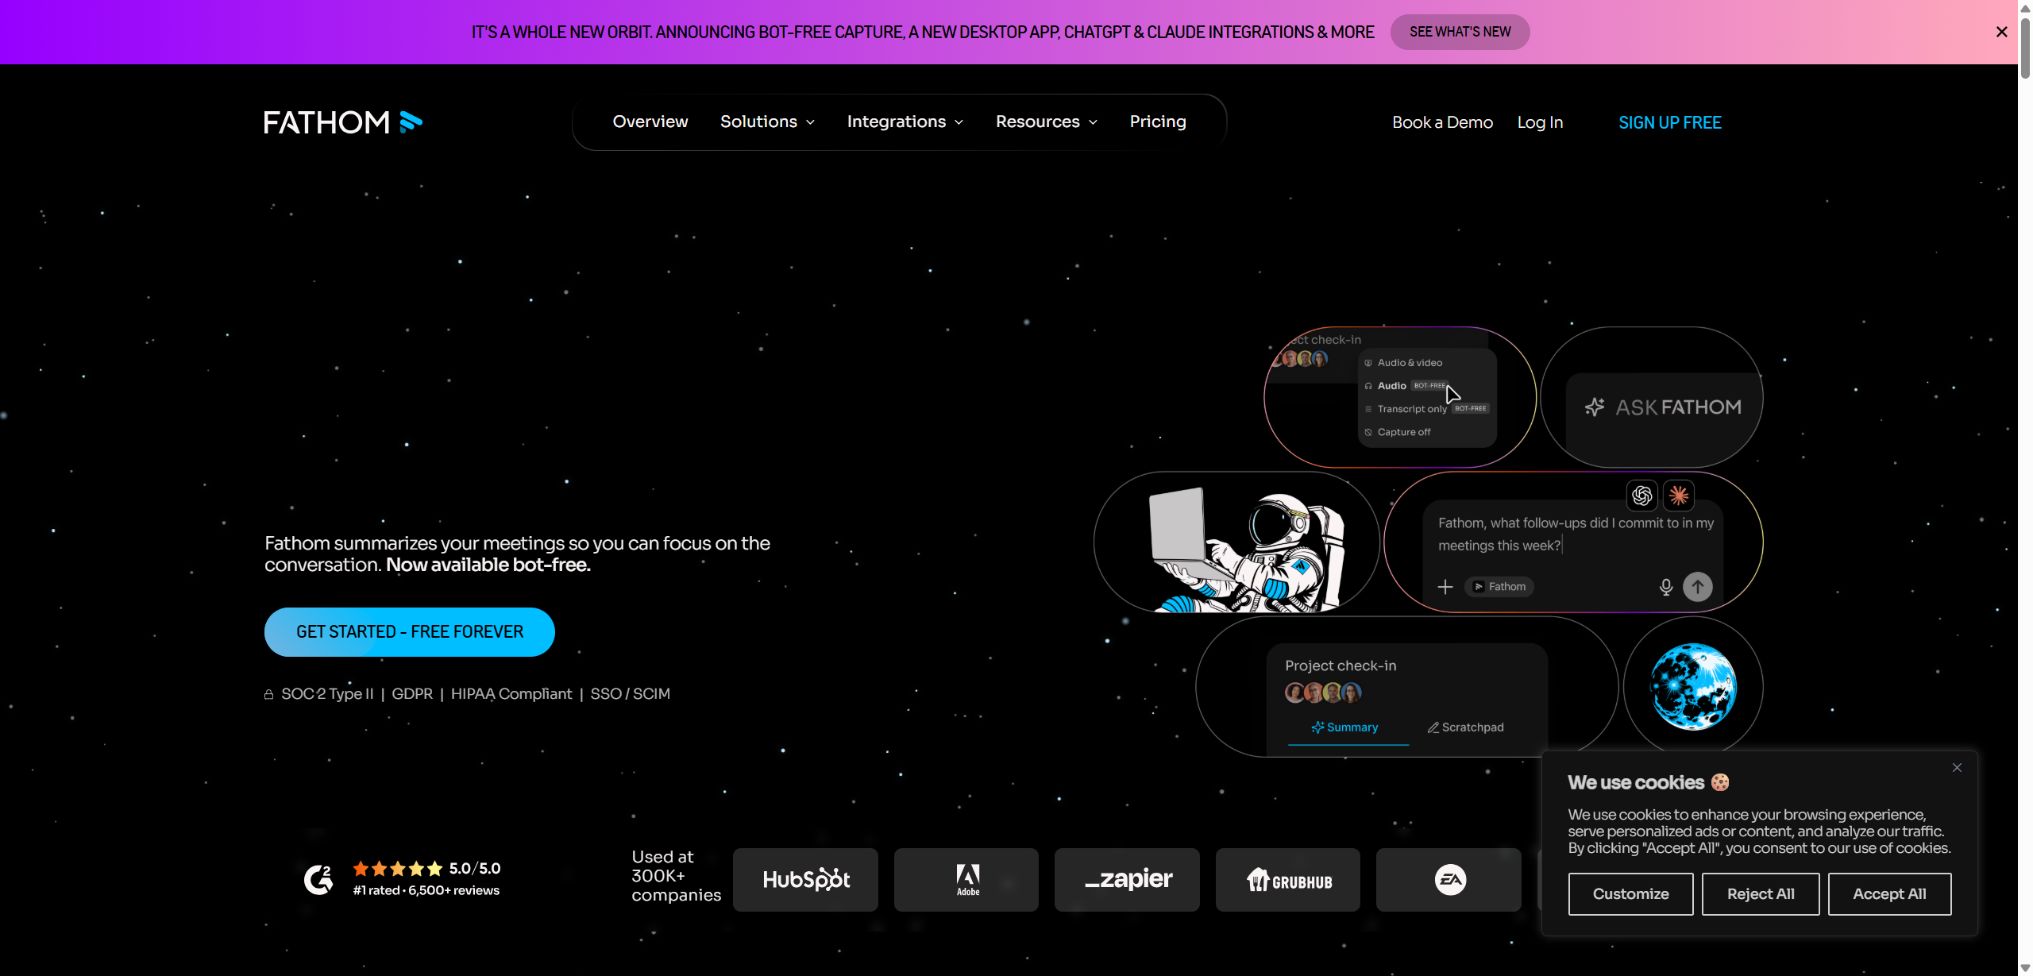Dismiss the cookie popup with its X

tap(1957, 768)
